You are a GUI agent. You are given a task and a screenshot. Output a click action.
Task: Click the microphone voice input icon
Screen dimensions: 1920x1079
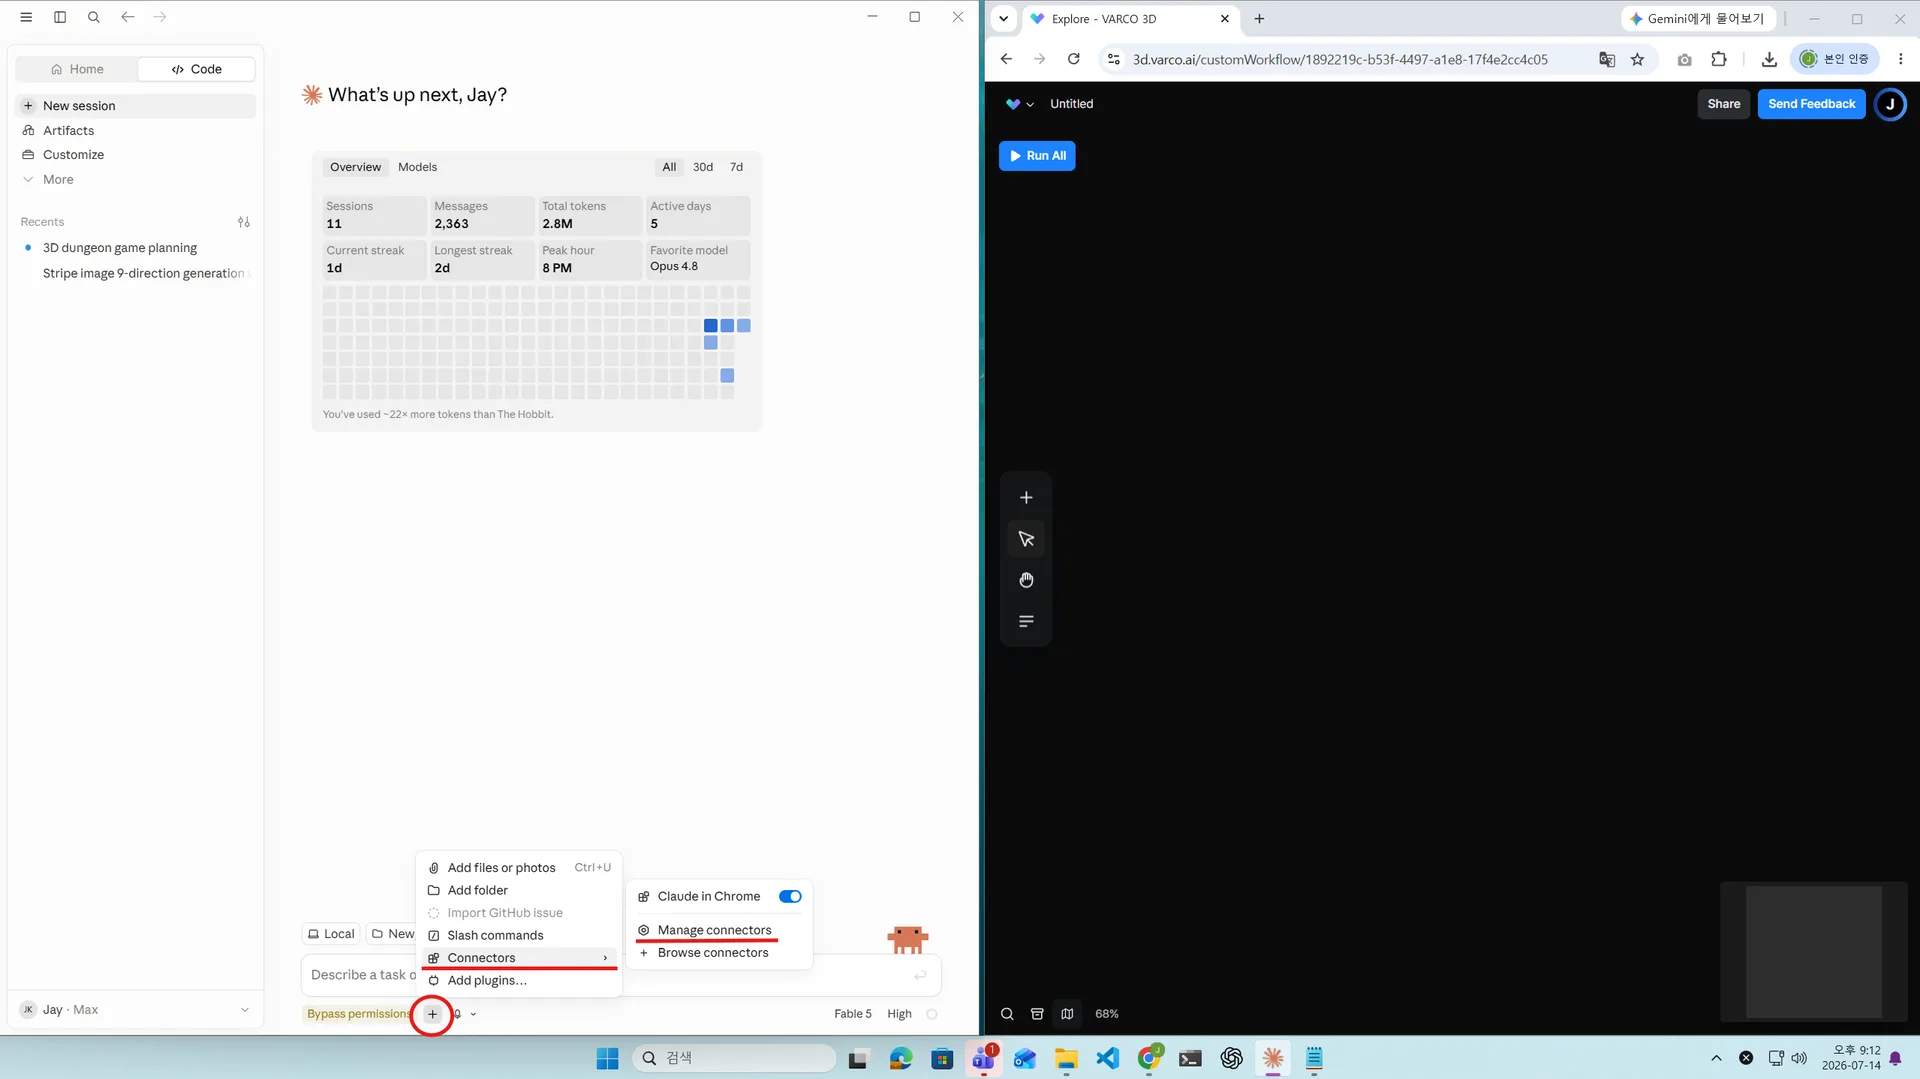point(457,1014)
